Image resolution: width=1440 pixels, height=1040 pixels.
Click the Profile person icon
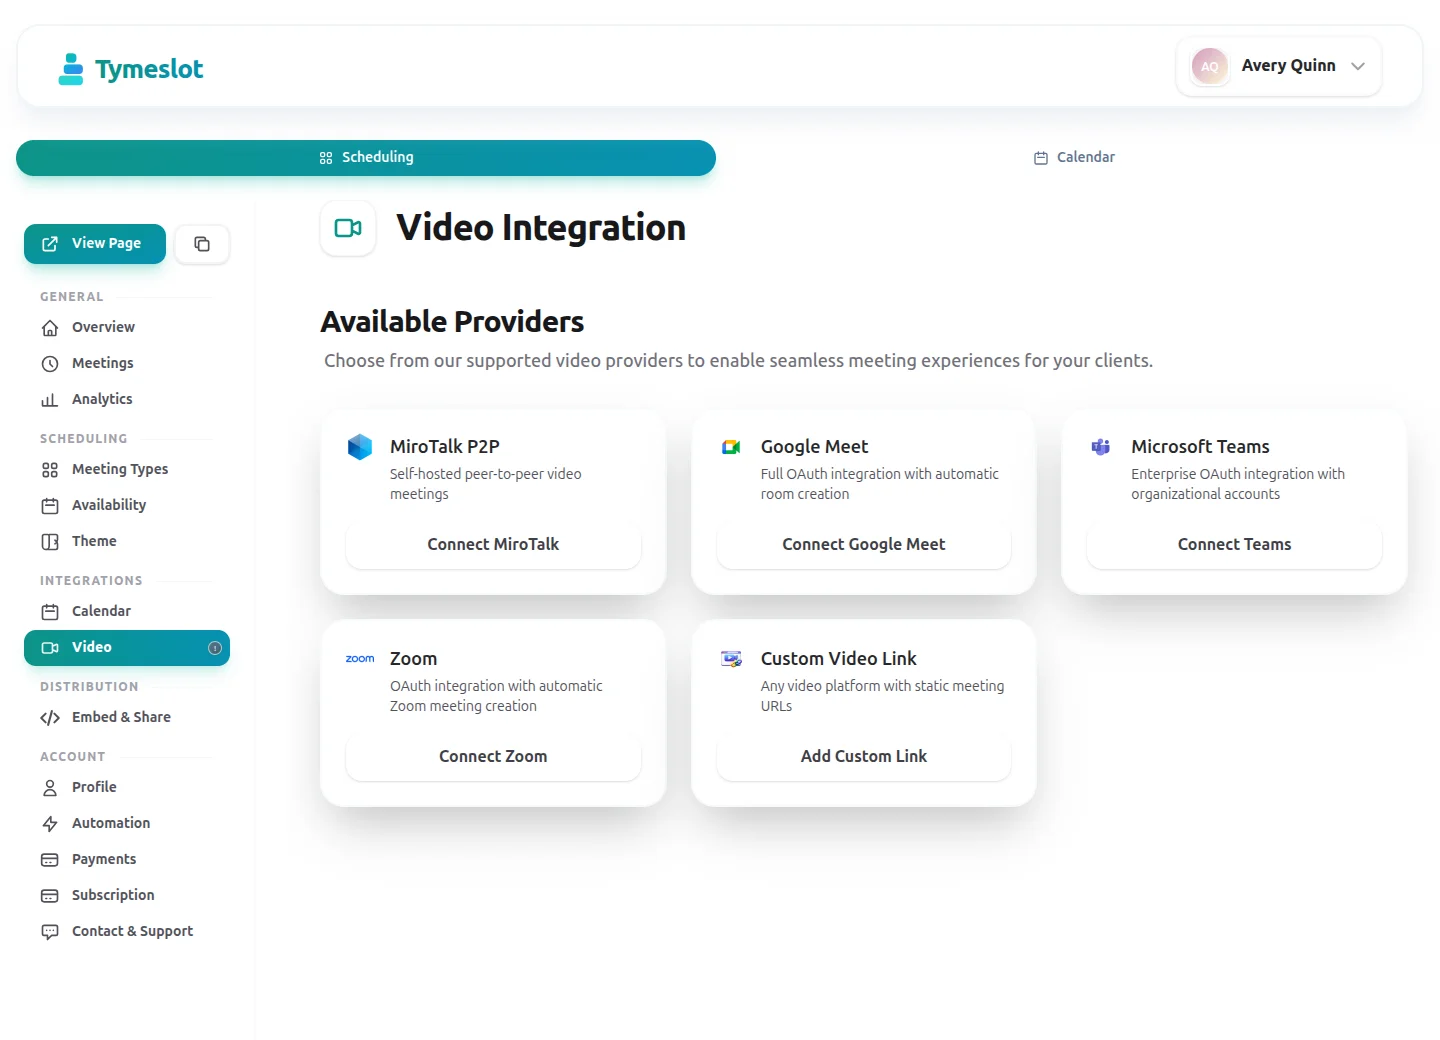click(50, 788)
